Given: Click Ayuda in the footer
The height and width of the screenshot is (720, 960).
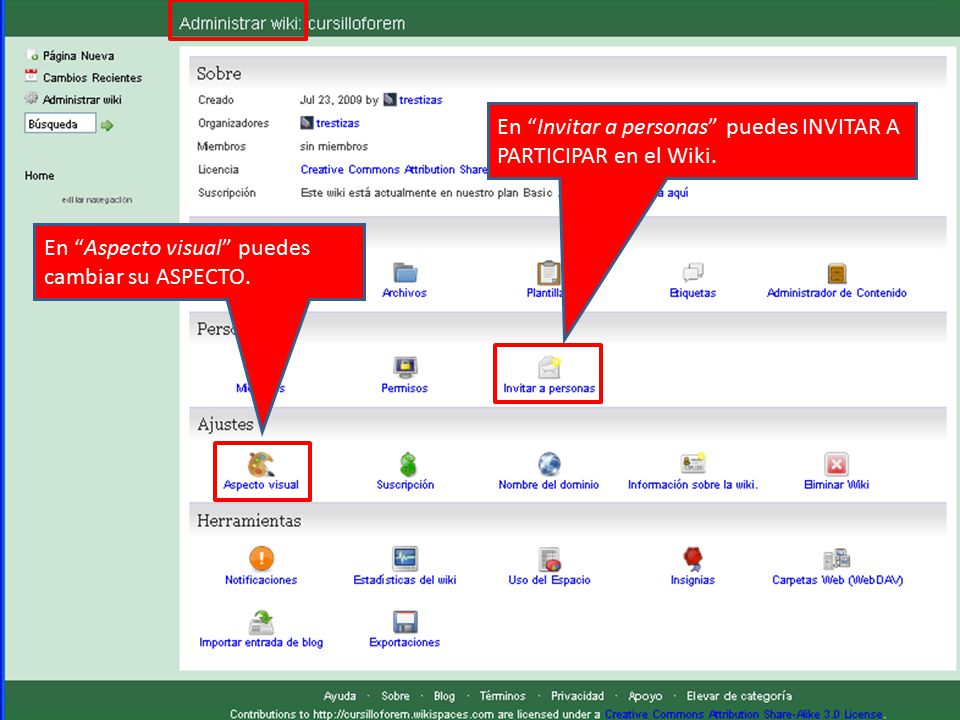Looking at the screenshot, I should (x=340, y=696).
